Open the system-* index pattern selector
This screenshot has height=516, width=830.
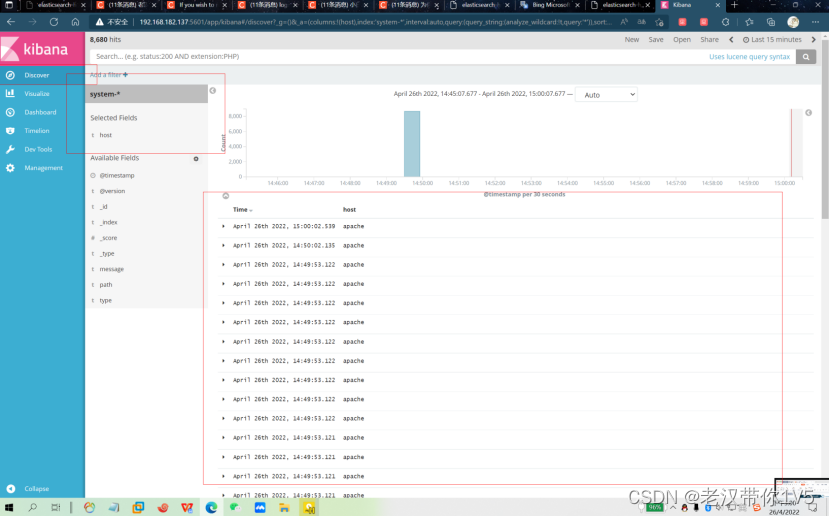click(x=146, y=94)
